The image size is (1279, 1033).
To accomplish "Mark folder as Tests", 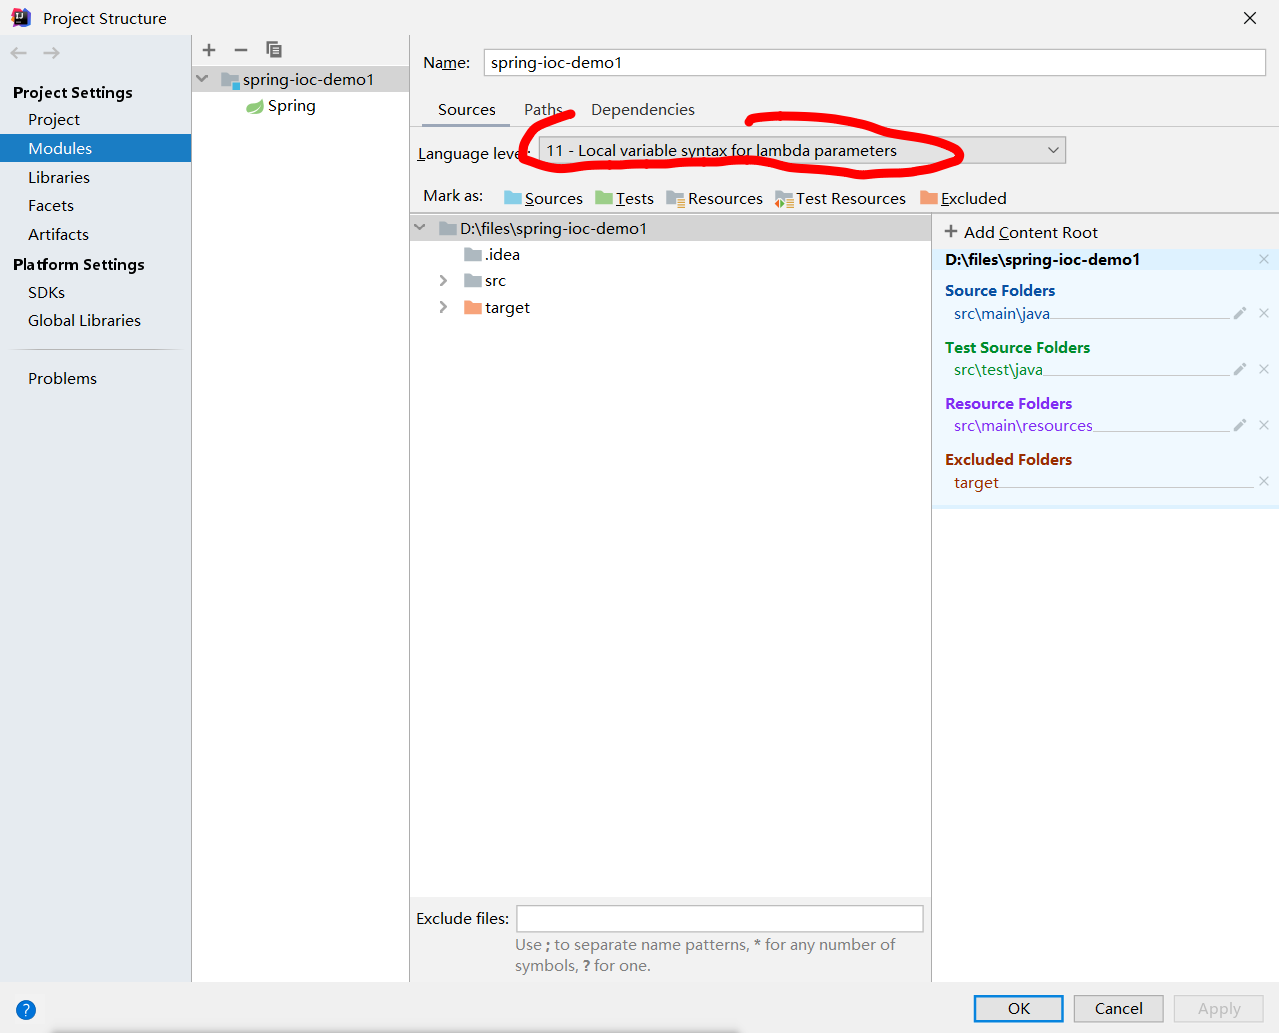I will [x=624, y=198].
